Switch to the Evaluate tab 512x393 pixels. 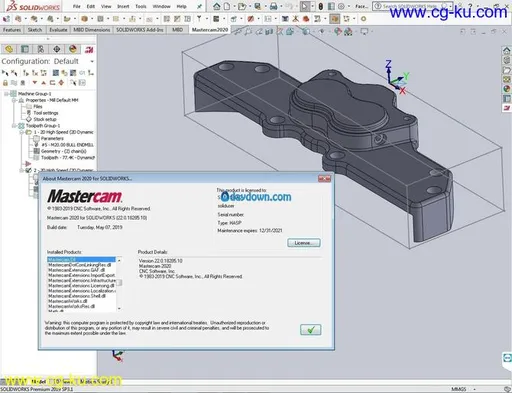[x=58, y=30]
